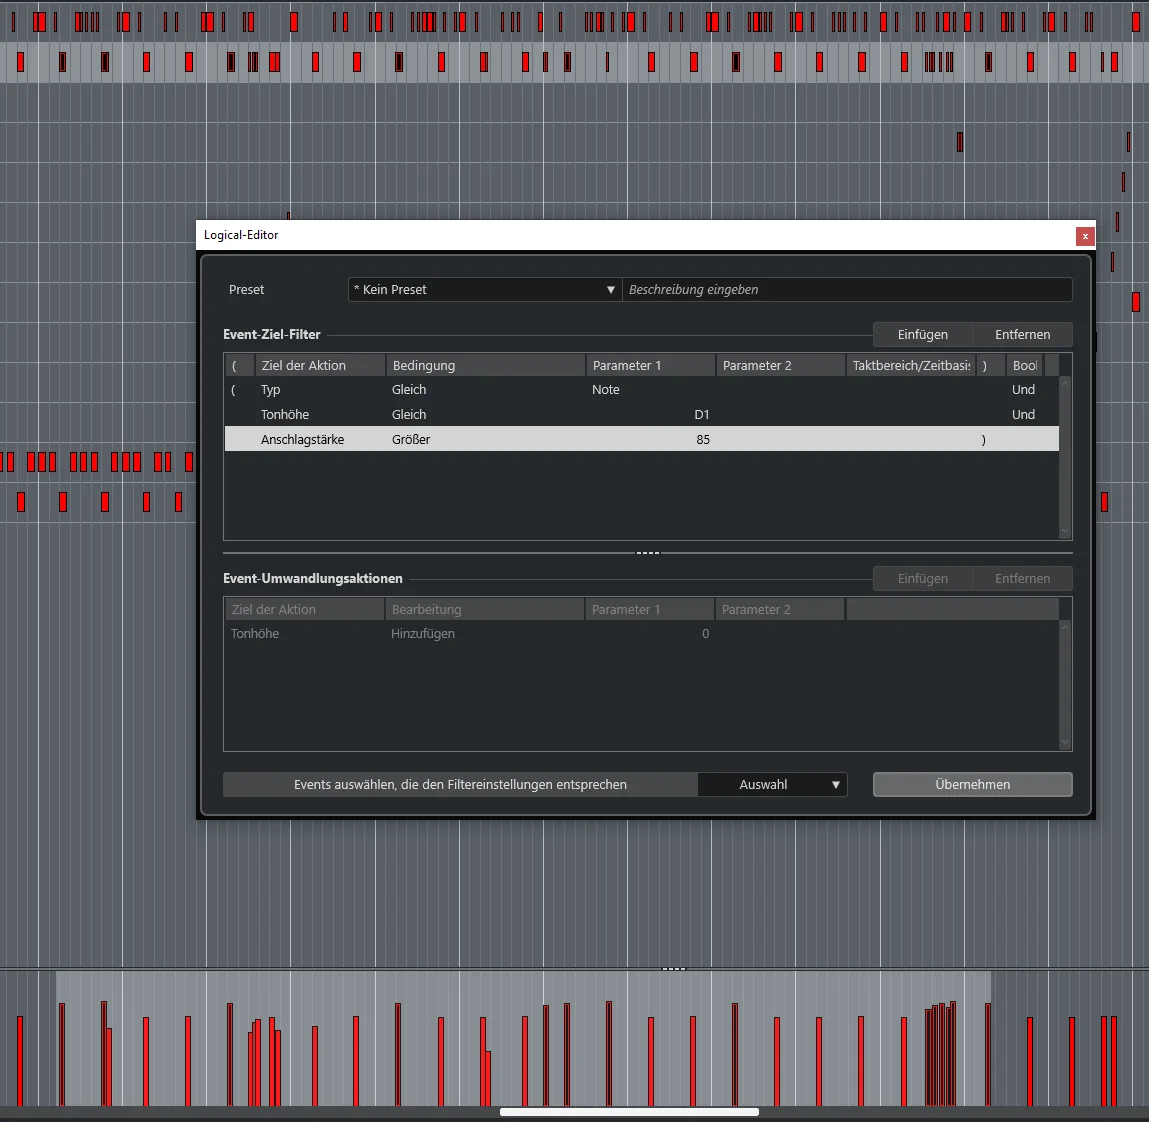
Task: Click the Taktbereich/Zeitbasis column header
Action: coord(911,365)
